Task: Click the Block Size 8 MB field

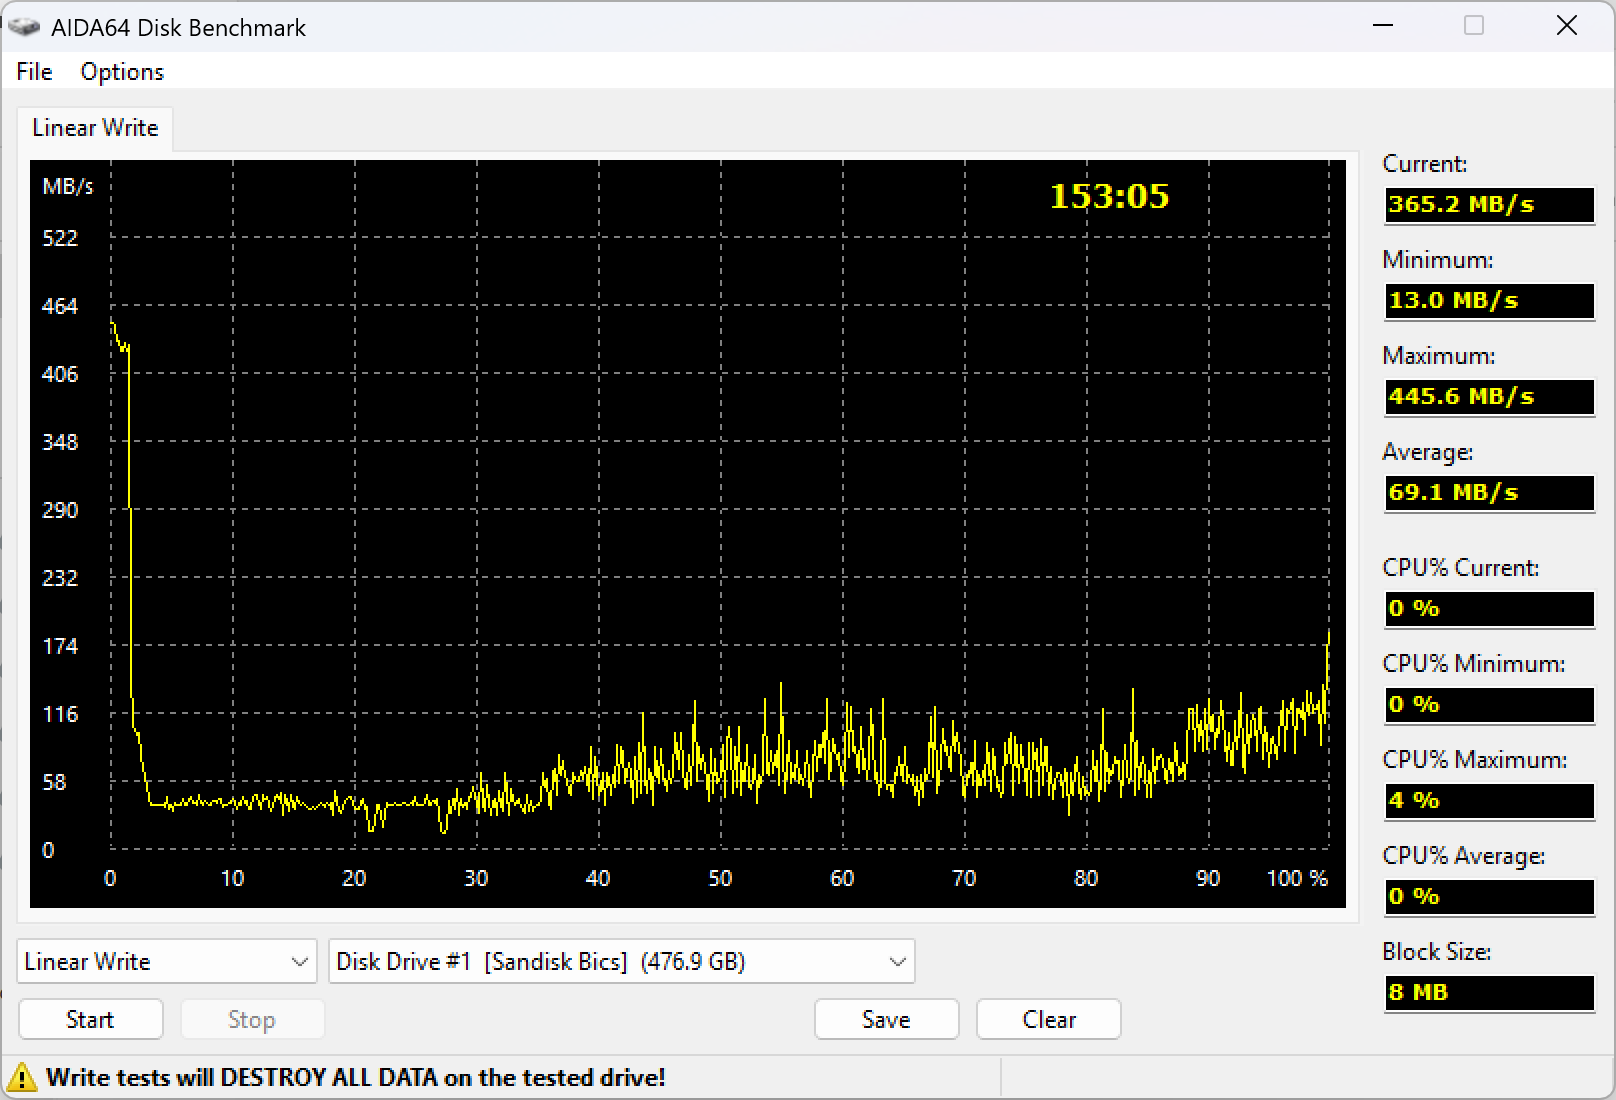Action: point(1489,992)
